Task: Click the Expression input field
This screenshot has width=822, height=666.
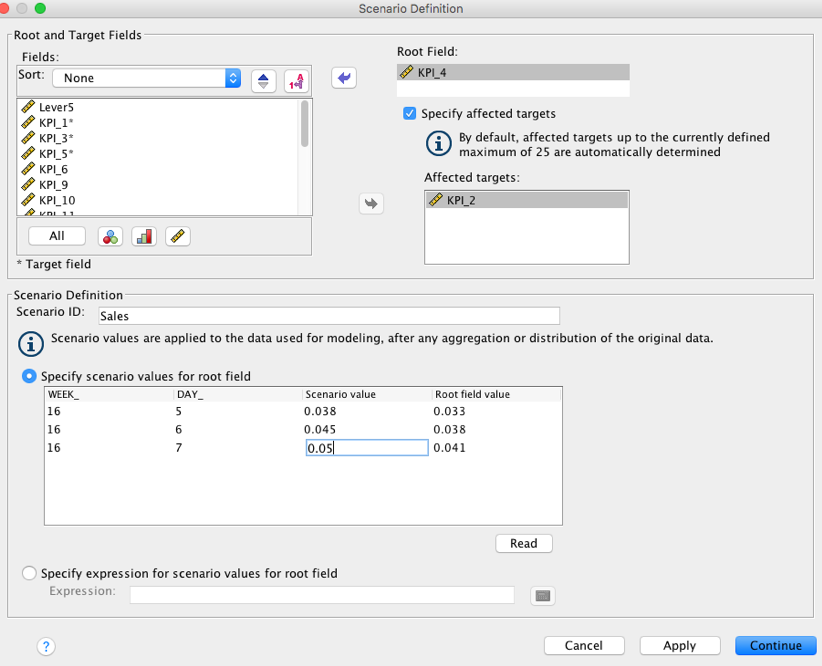Action: coord(322,595)
